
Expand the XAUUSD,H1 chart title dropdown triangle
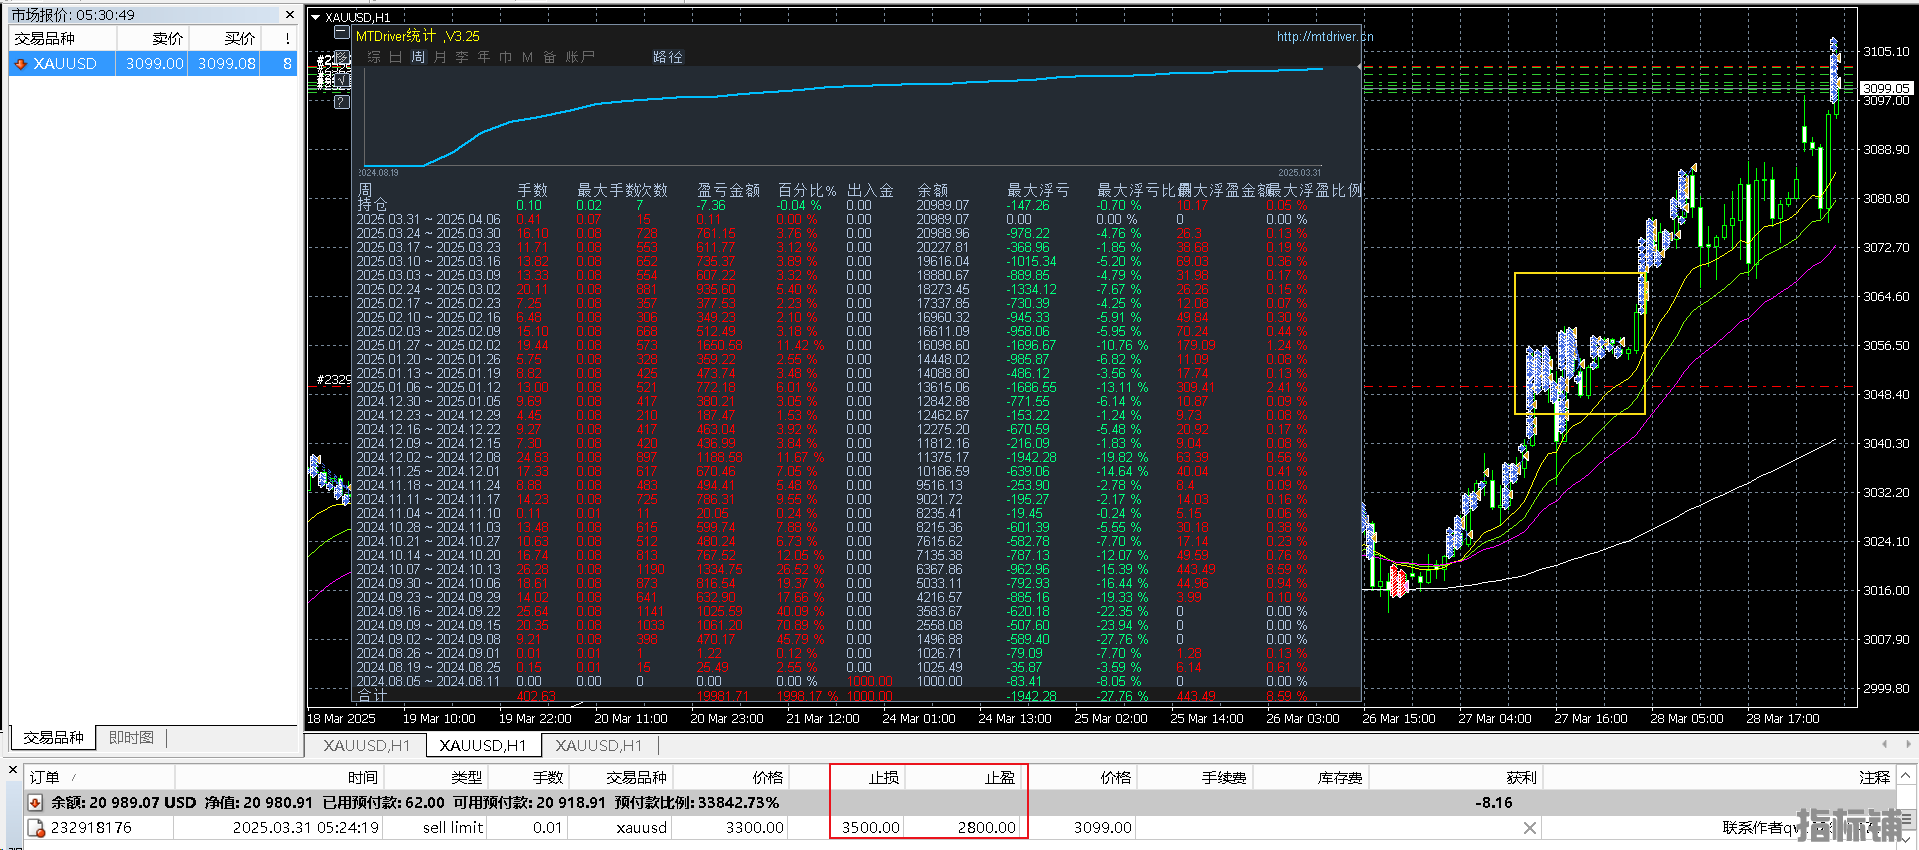315,17
